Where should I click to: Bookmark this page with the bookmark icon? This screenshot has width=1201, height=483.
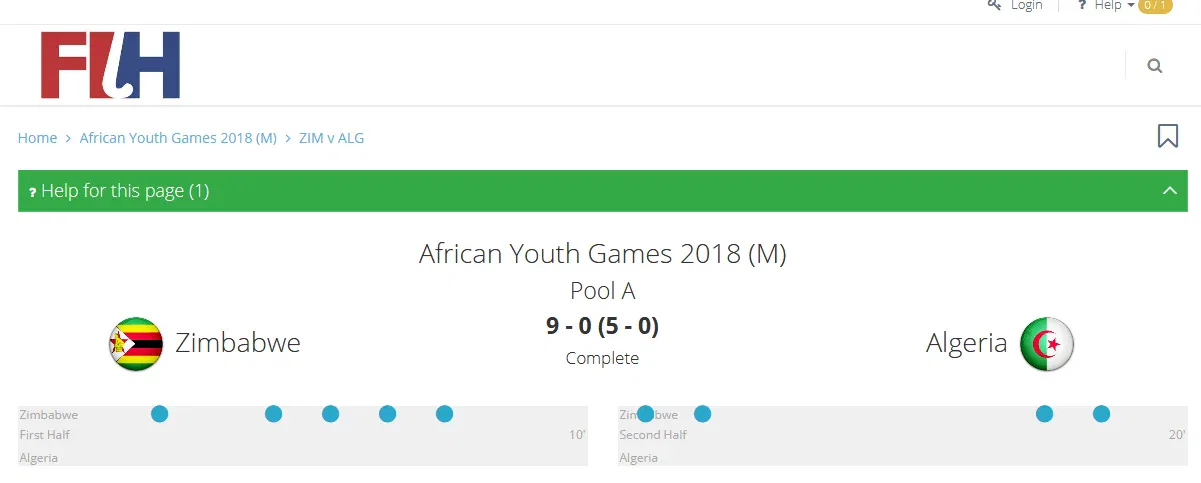tap(1167, 136)
